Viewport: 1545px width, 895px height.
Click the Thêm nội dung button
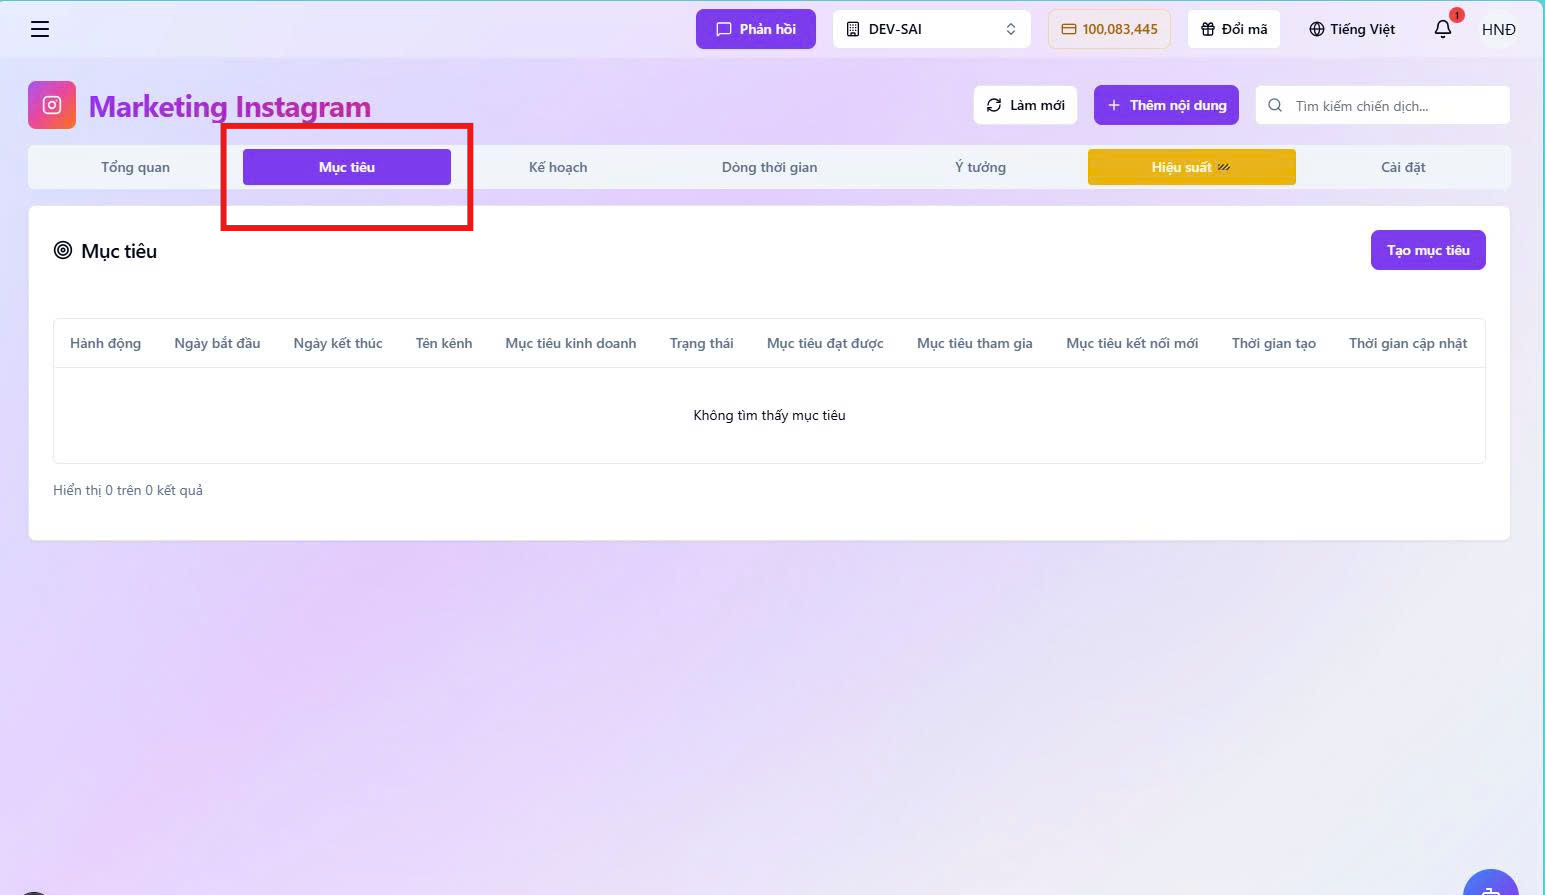(1166, 105)
